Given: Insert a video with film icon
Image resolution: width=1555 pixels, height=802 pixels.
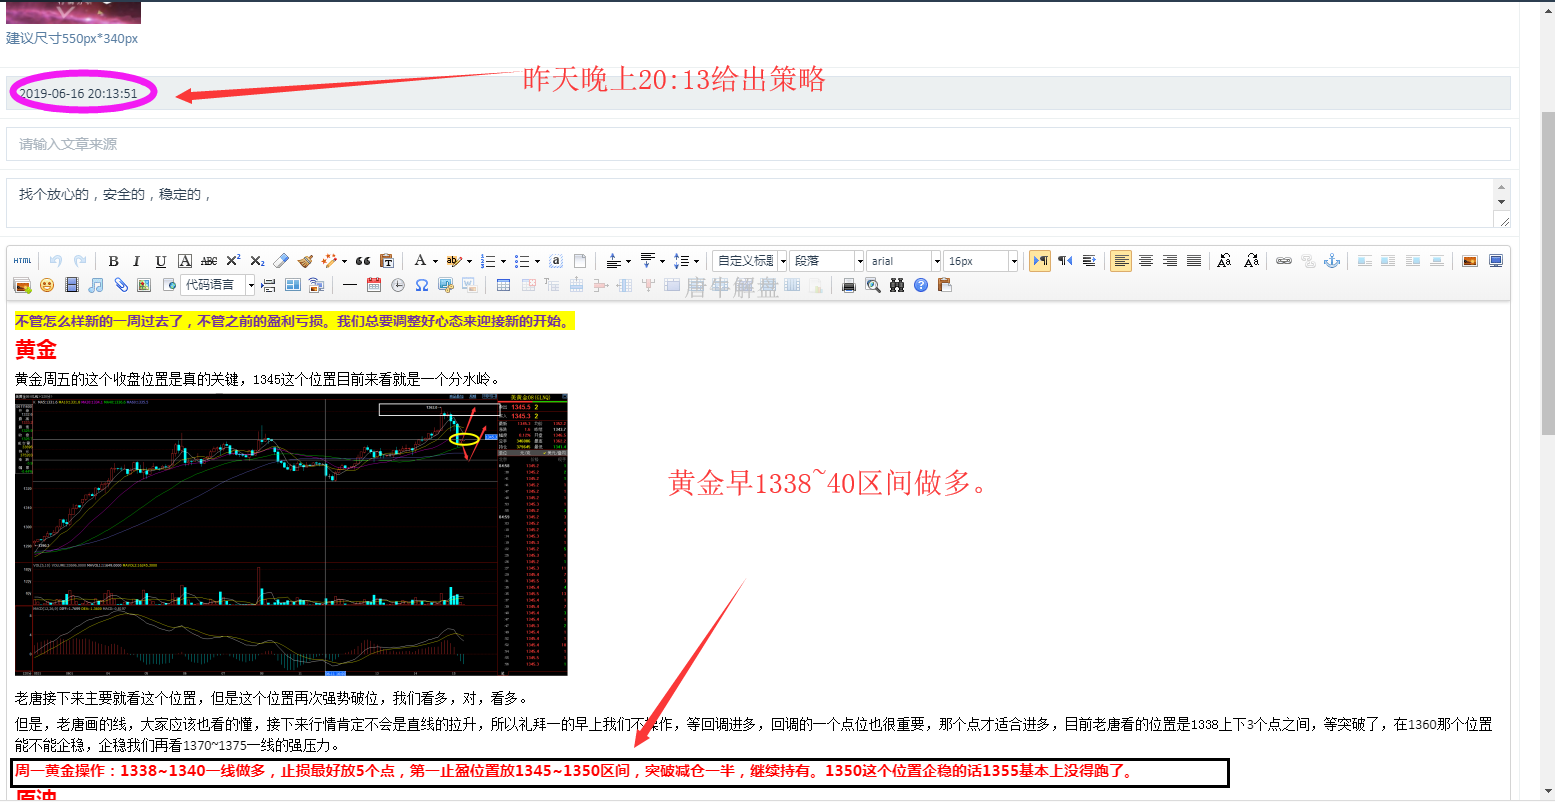Looking at the screenshot, I should tap(72, 285).
